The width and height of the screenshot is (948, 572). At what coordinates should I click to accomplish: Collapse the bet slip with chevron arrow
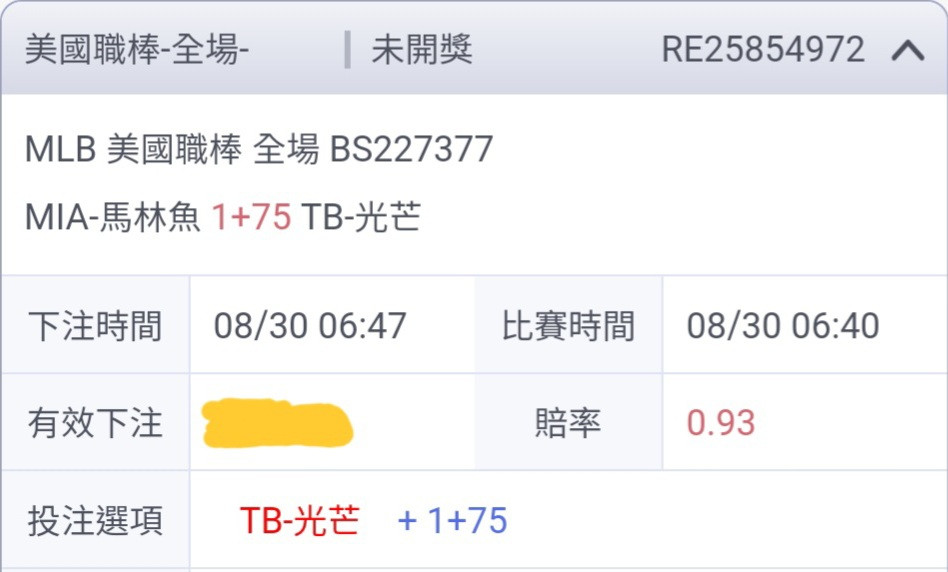click(x=907, y=50)
